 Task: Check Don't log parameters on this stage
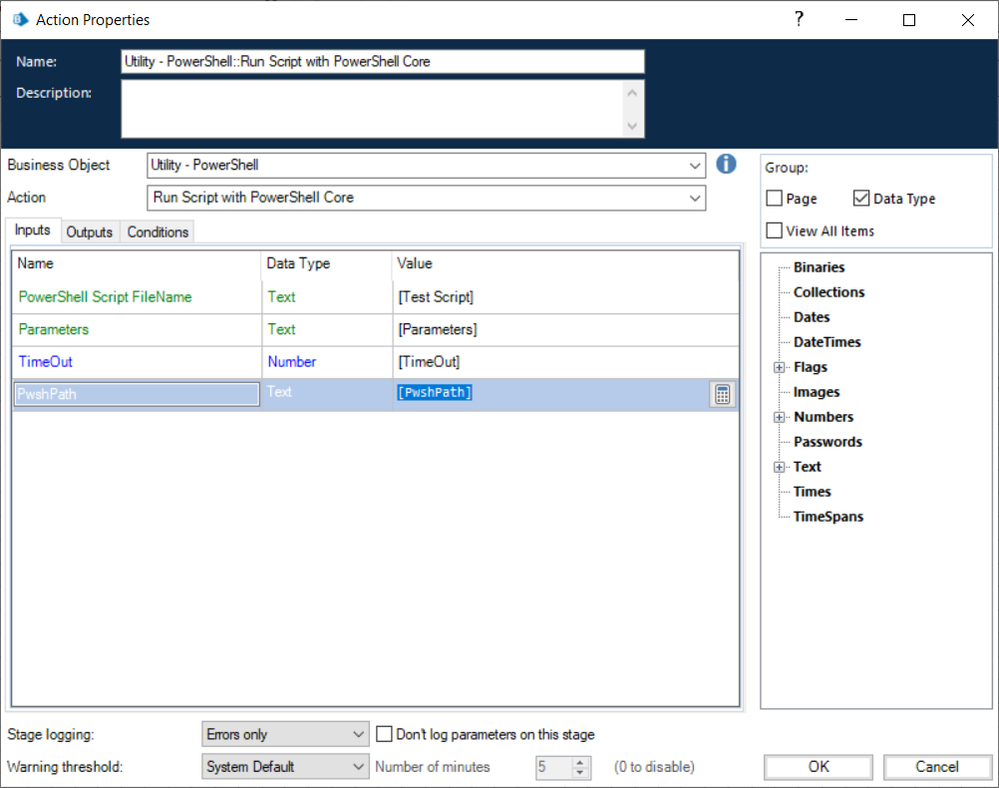click(x=384, y=734)
